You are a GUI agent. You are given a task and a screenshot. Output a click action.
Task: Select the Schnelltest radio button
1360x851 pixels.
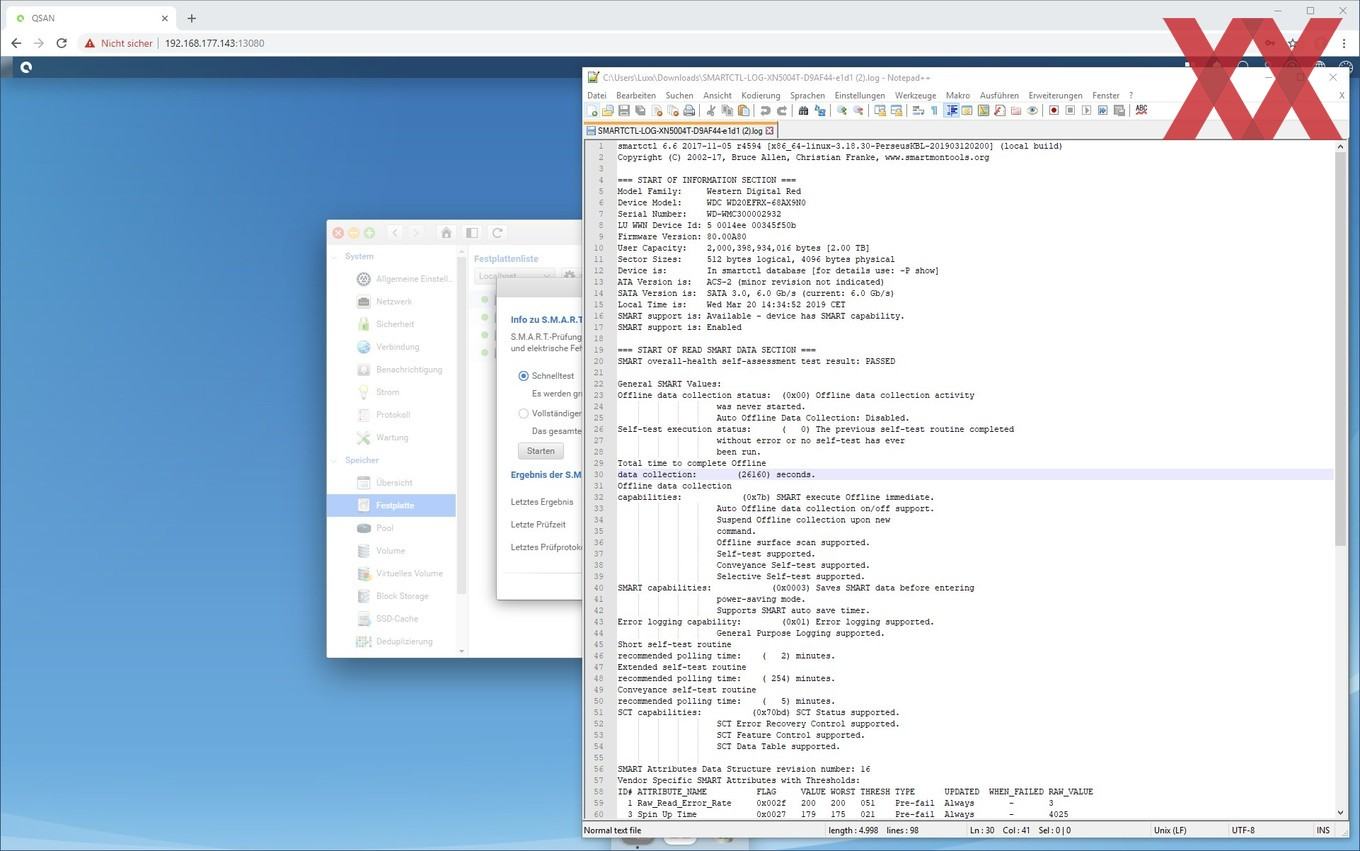(x=523, y=376)
